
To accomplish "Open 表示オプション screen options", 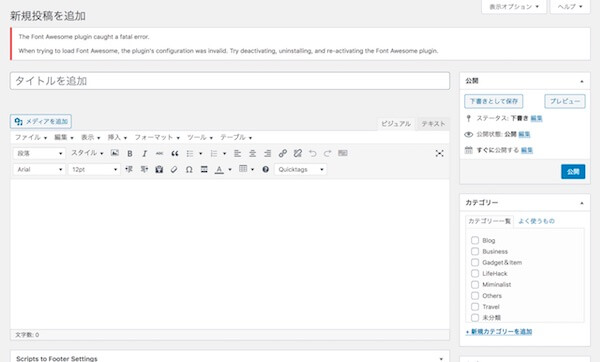I will pos(514,7).
